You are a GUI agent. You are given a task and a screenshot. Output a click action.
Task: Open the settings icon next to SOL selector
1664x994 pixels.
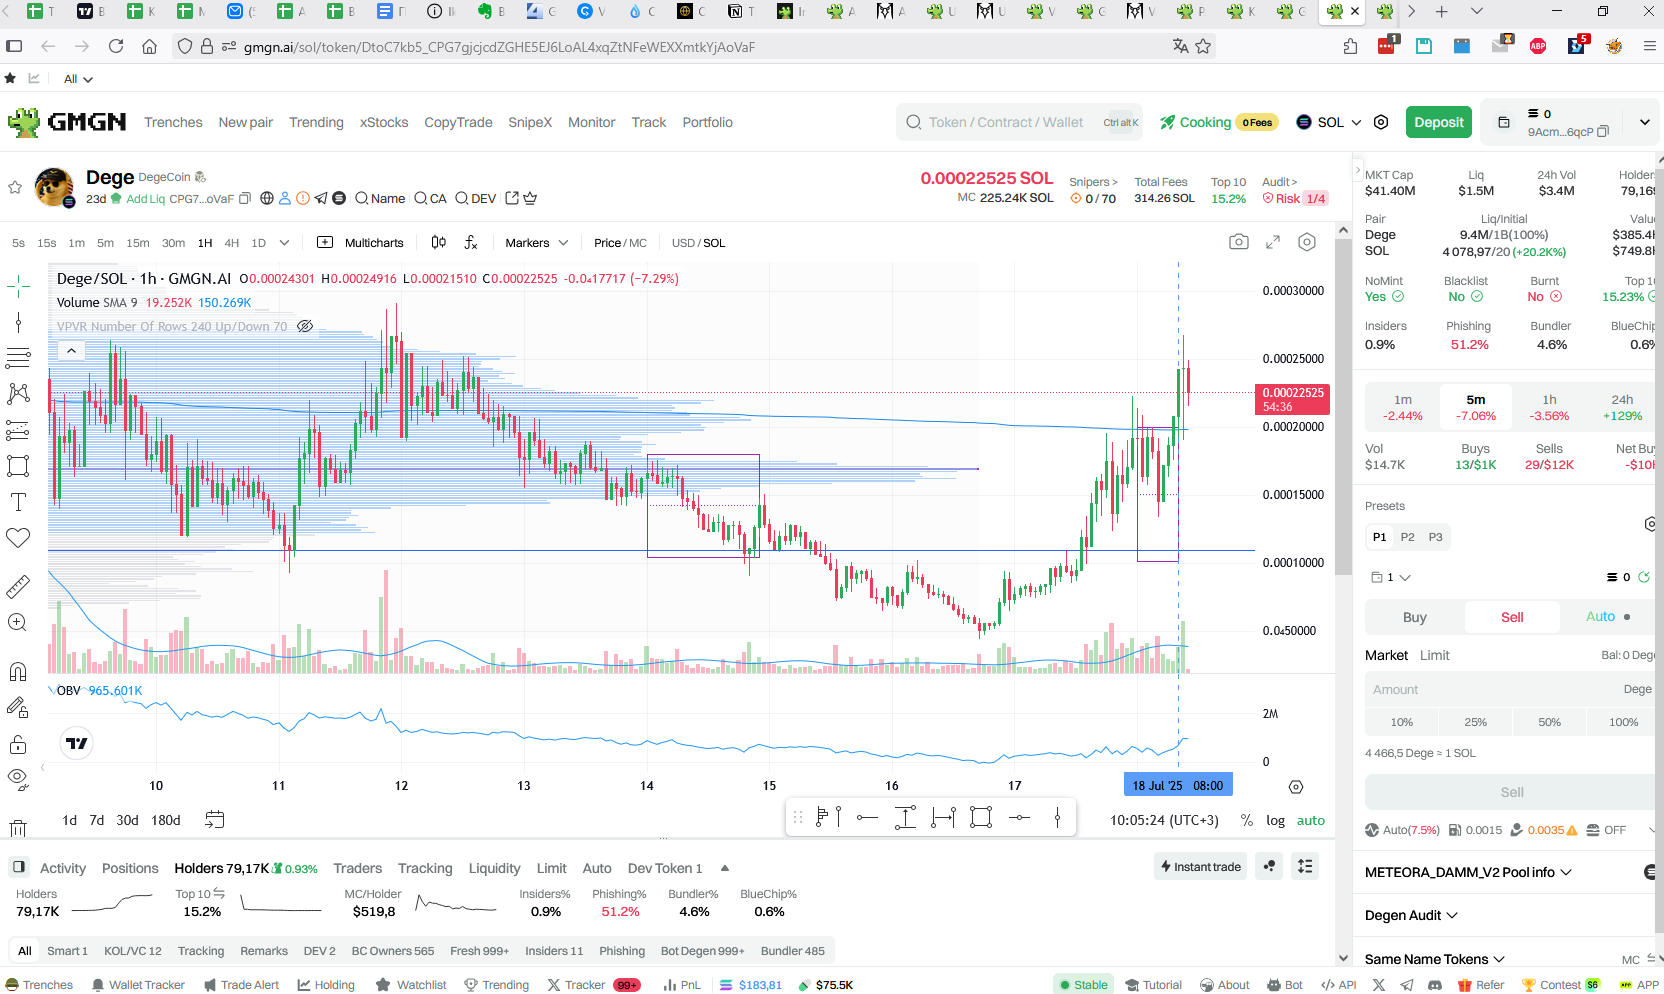tap(1381, 122)
